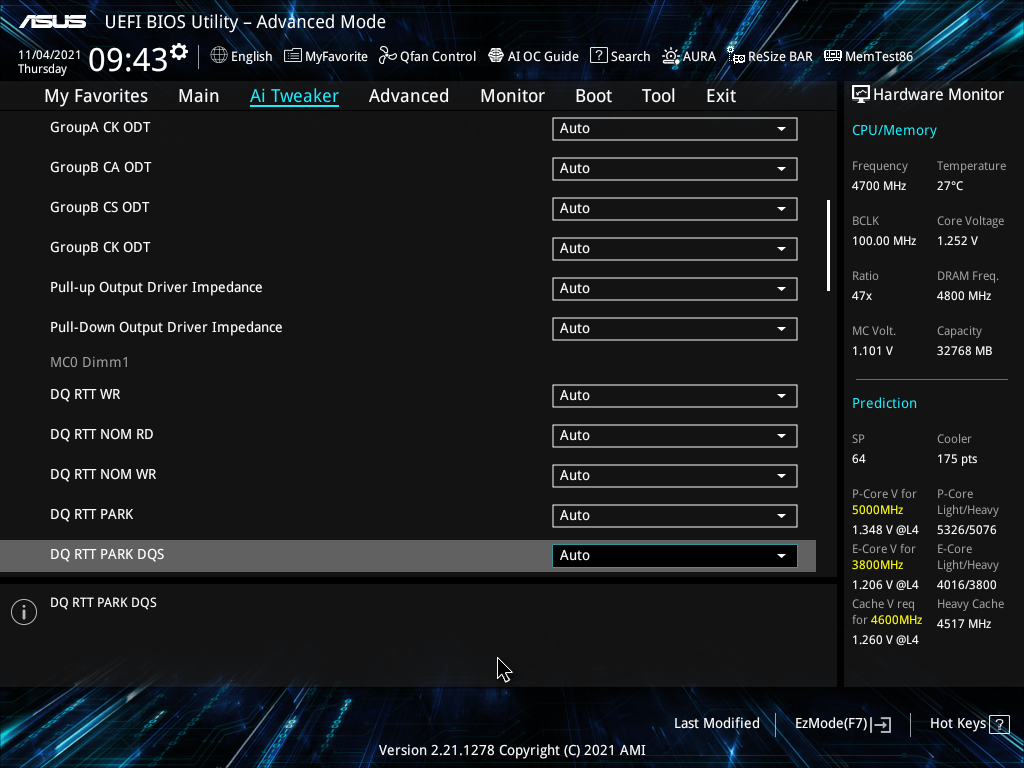The width and height of the screenshot is (1024, 768).
Task: Click the 4700 MHz frequency value
Action: pos(879,186)
